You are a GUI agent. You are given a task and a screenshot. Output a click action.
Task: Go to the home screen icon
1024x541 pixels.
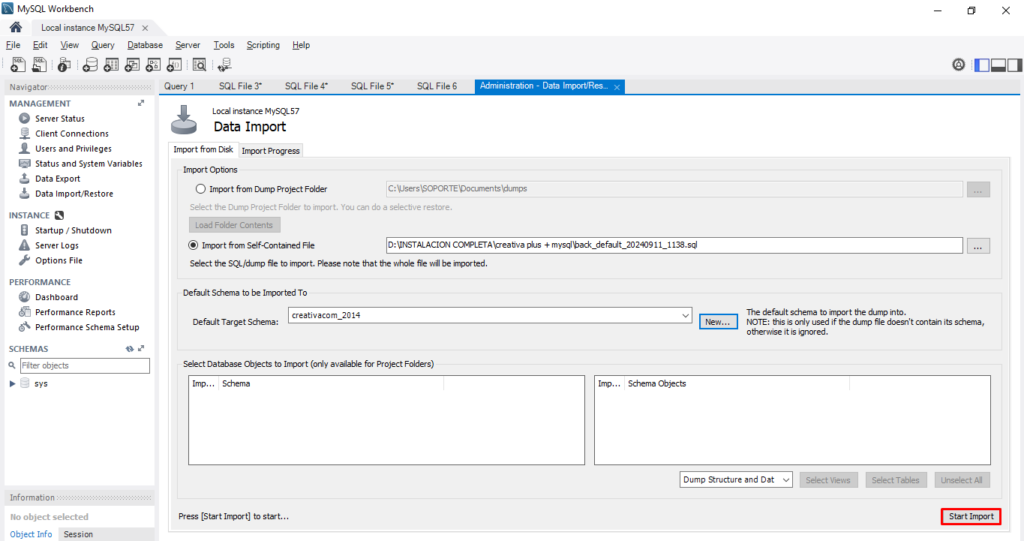pos(16,27)
